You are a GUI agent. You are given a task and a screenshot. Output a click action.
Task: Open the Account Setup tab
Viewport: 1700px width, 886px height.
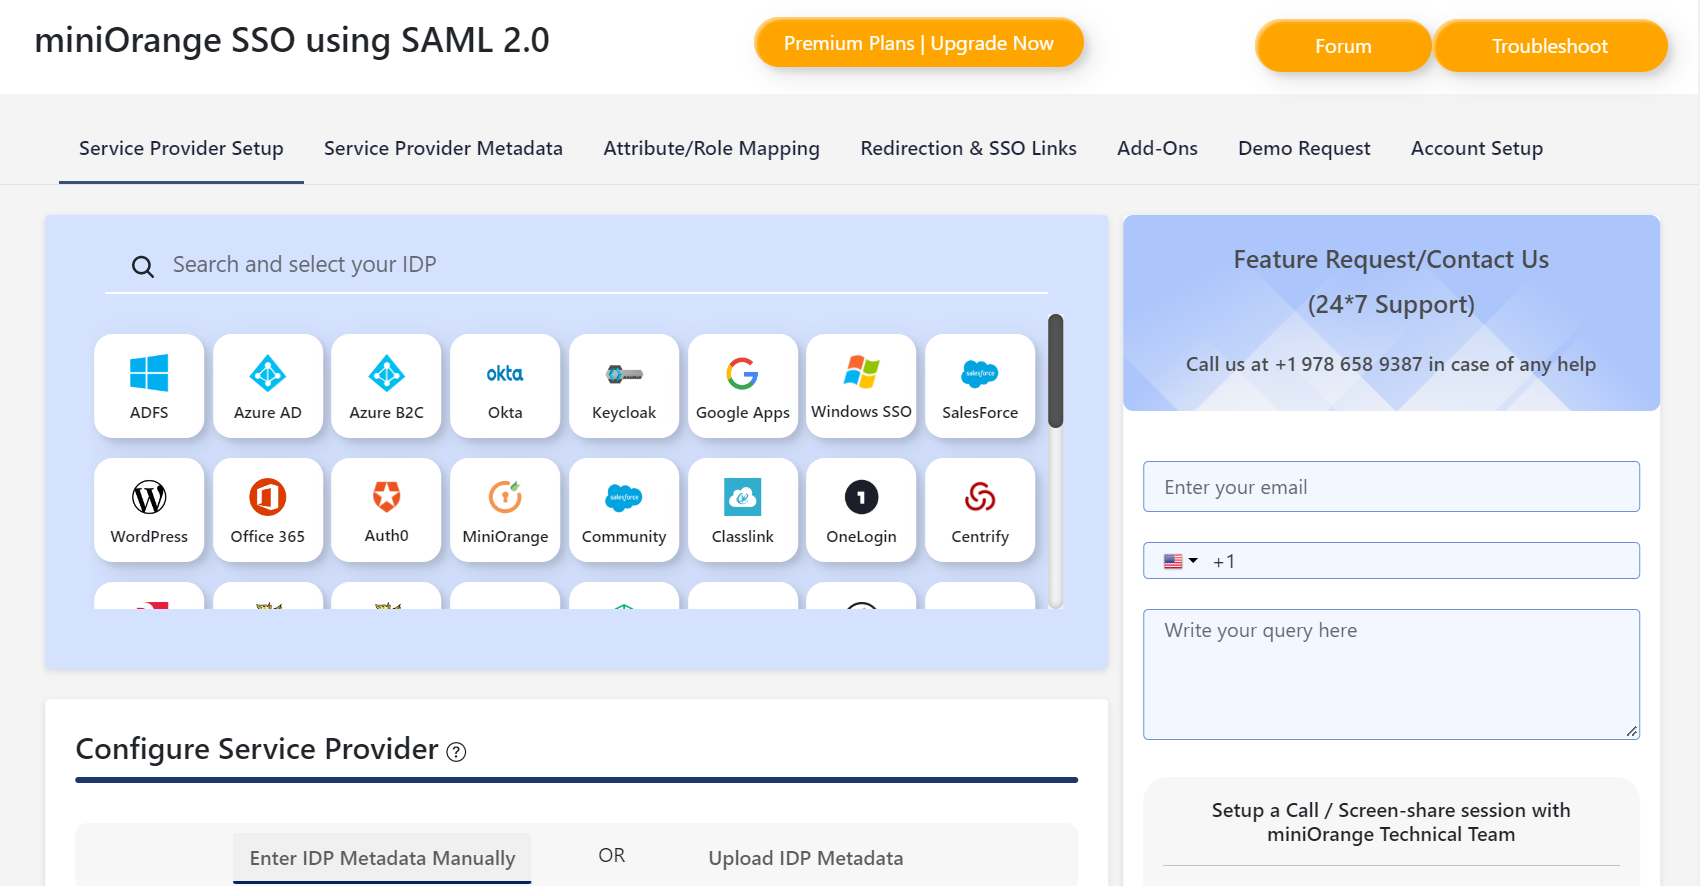coord(1476,148)
